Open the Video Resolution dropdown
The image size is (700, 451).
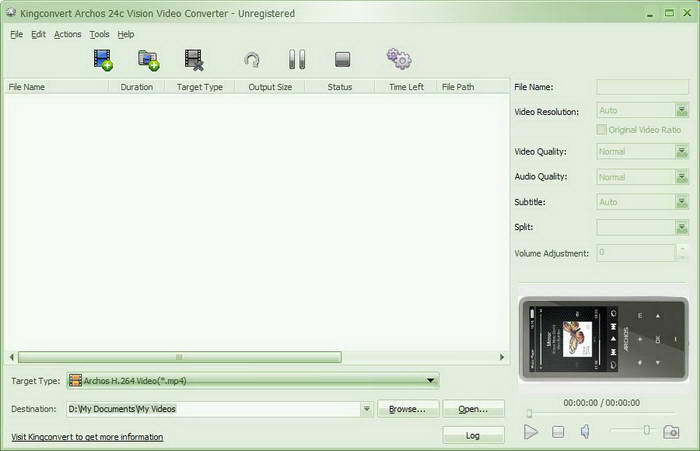click(682, 112)
